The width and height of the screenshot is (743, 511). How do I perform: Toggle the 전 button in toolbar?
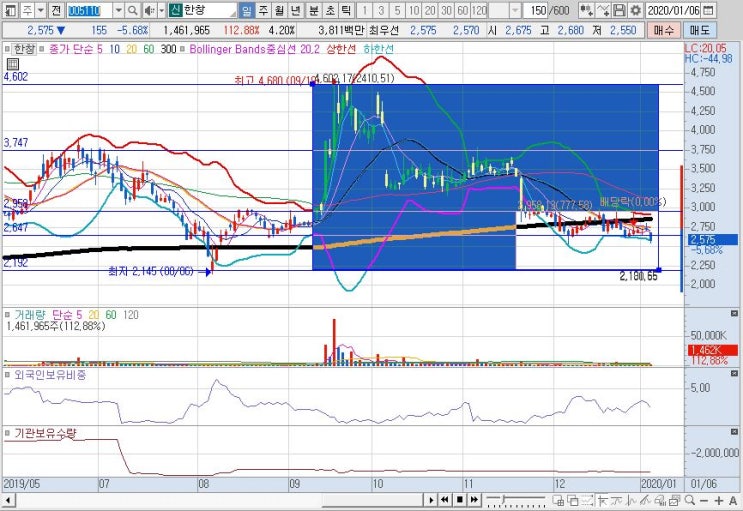[56, 10]
